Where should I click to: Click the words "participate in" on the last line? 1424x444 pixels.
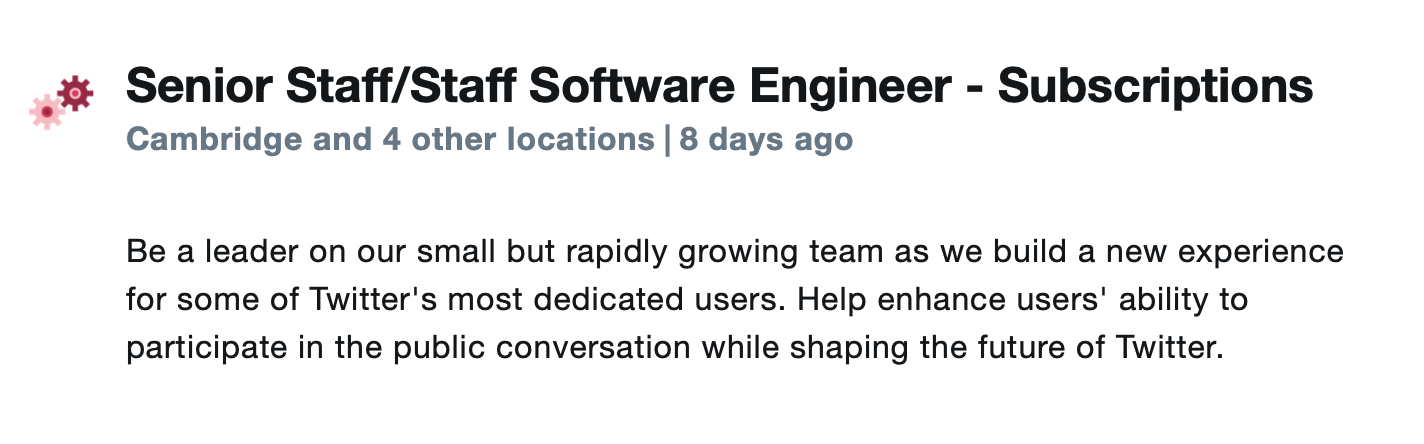coord(225,348)
